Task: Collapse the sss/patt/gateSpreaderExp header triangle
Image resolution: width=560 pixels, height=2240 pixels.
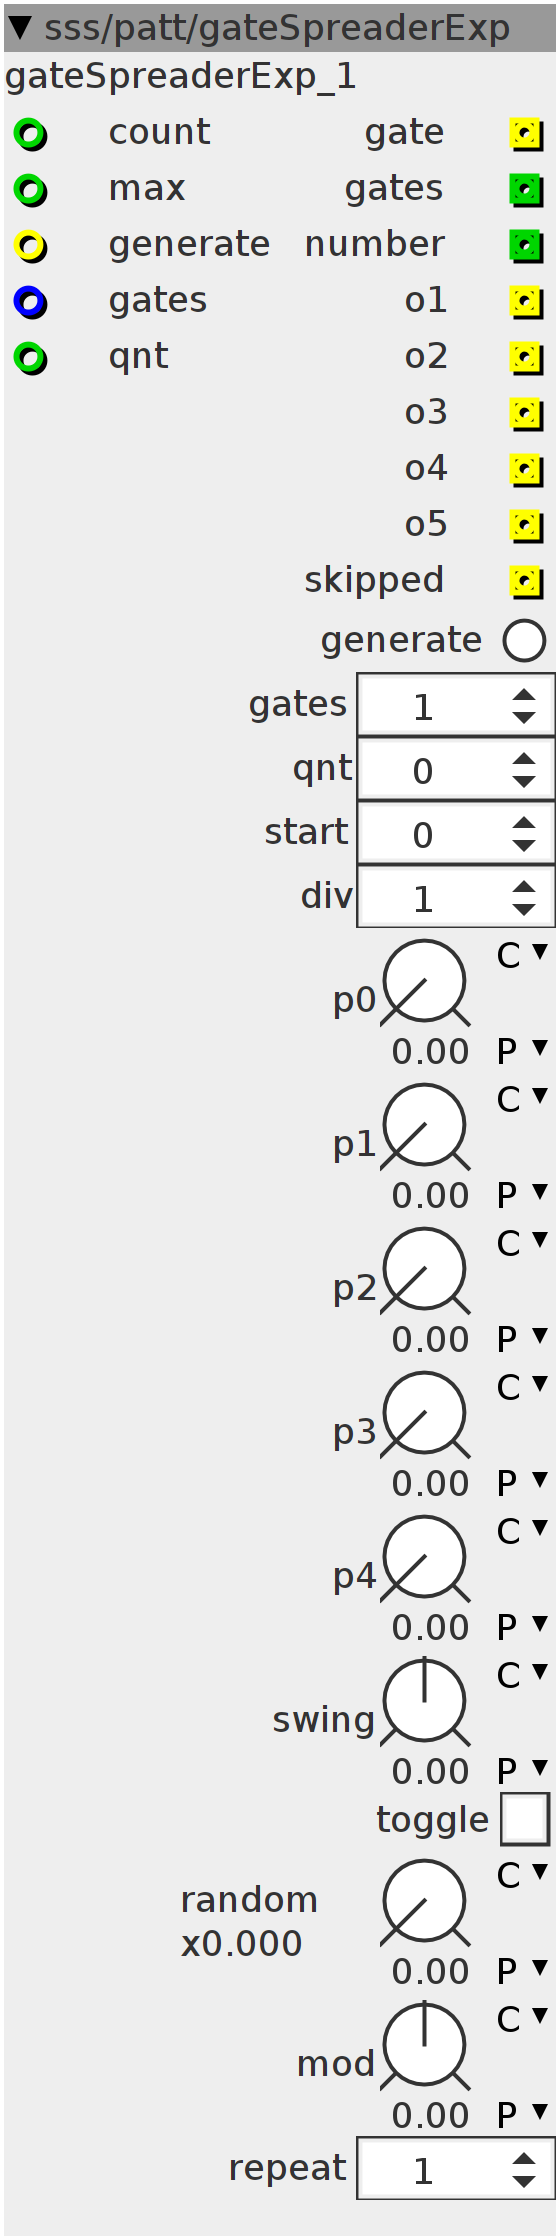Action: coord(19,28)
